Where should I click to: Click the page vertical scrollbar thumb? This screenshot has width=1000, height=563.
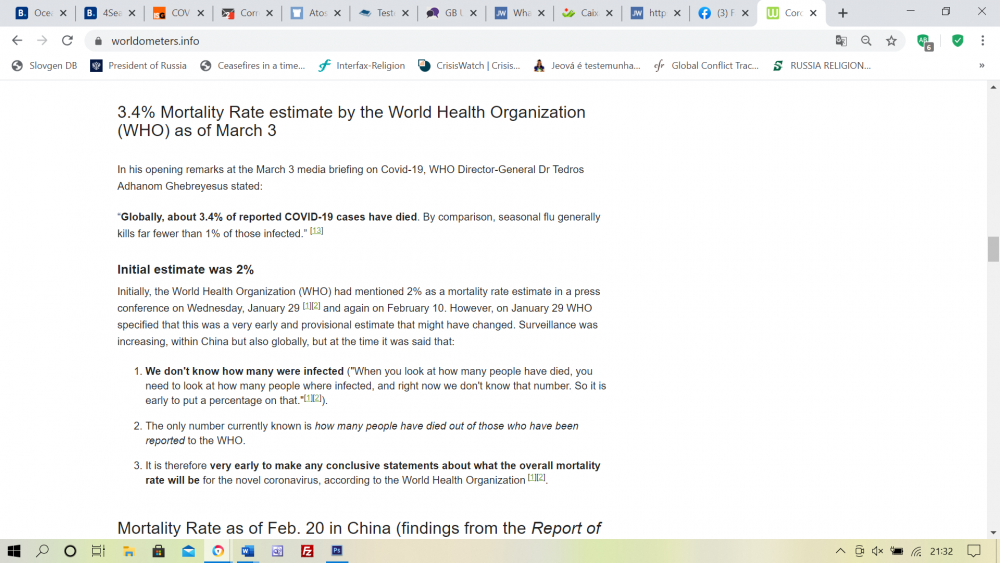pyautogui.click(x=993, y=248)
